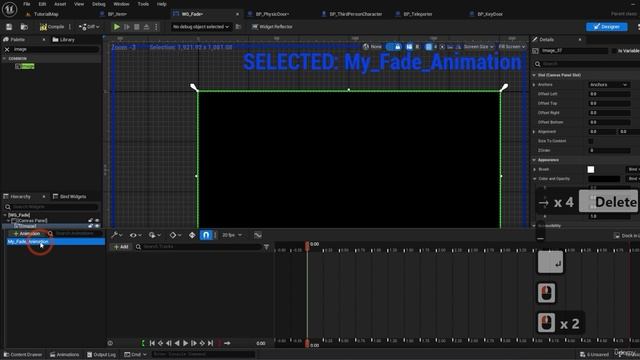The height and width of the screenshot is (360, 640).
Task: Open the Asset menu
Action: (60, 4)
